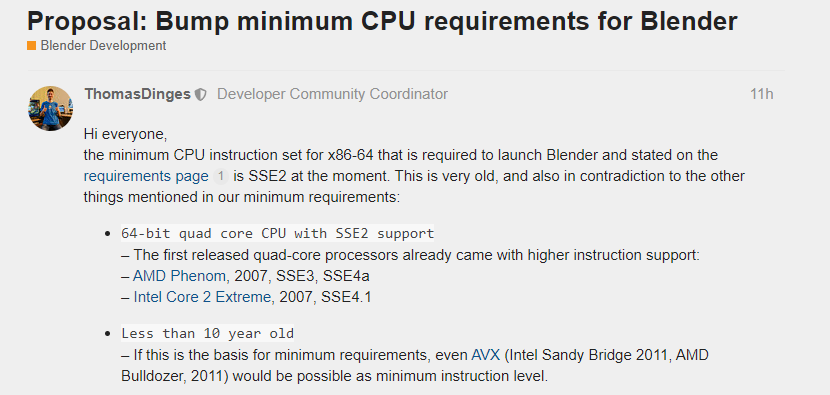Follow the requirements page link

click(x=146, y=176)
